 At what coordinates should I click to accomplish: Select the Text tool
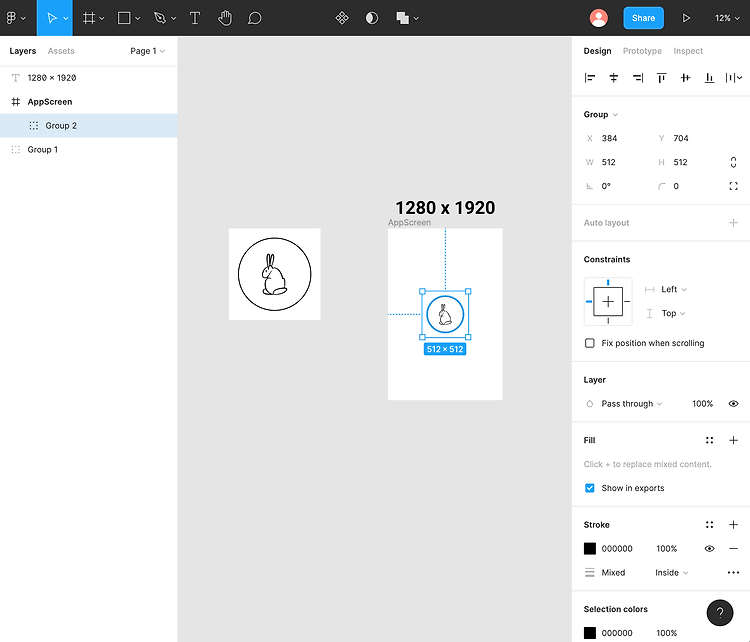(x=195, y=18)
